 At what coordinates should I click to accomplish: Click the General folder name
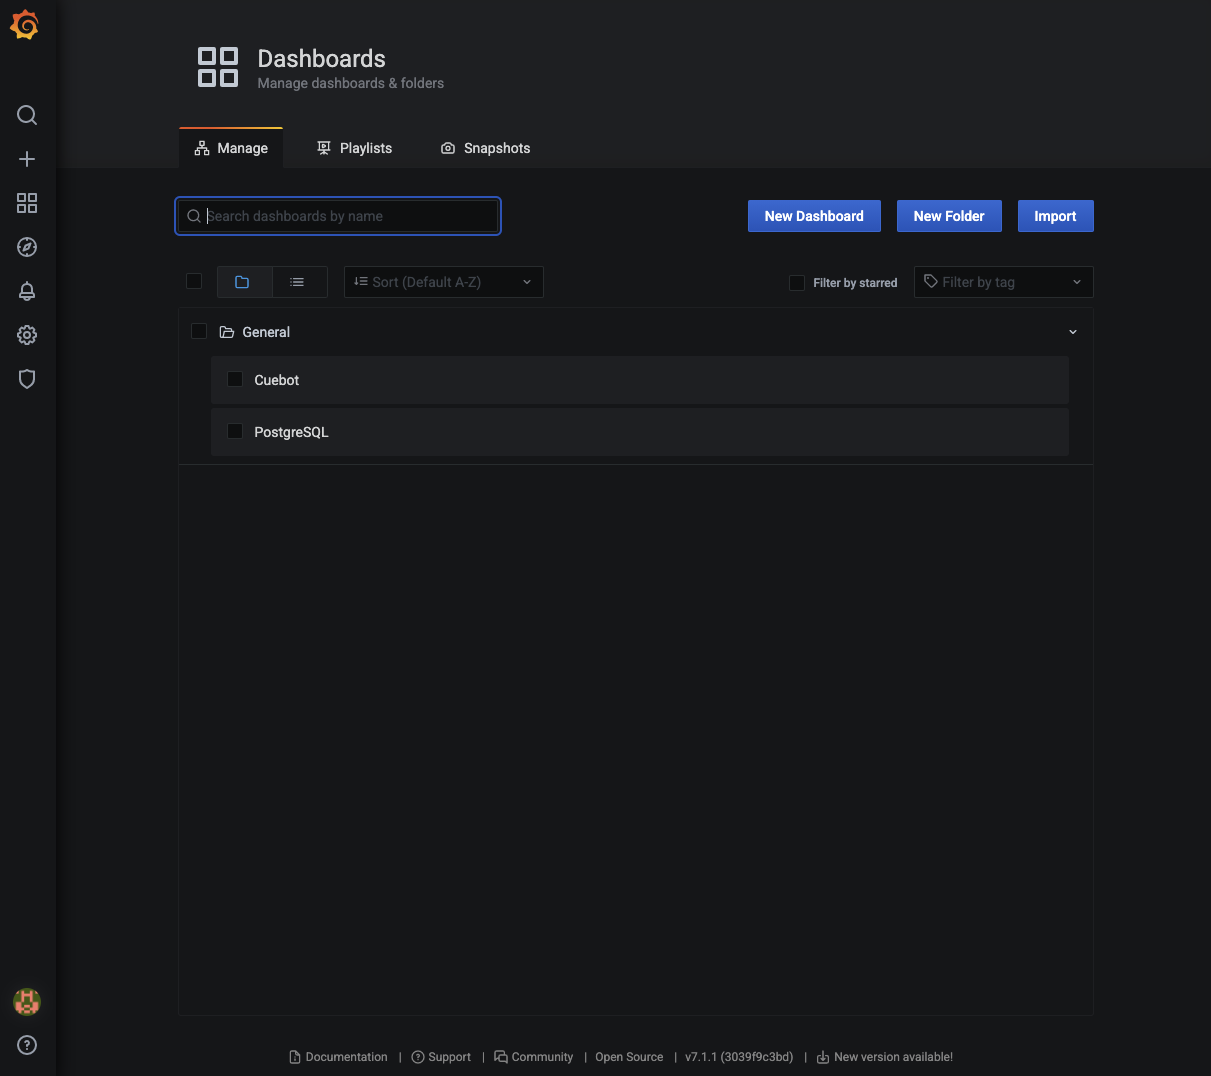pos(266,332)
